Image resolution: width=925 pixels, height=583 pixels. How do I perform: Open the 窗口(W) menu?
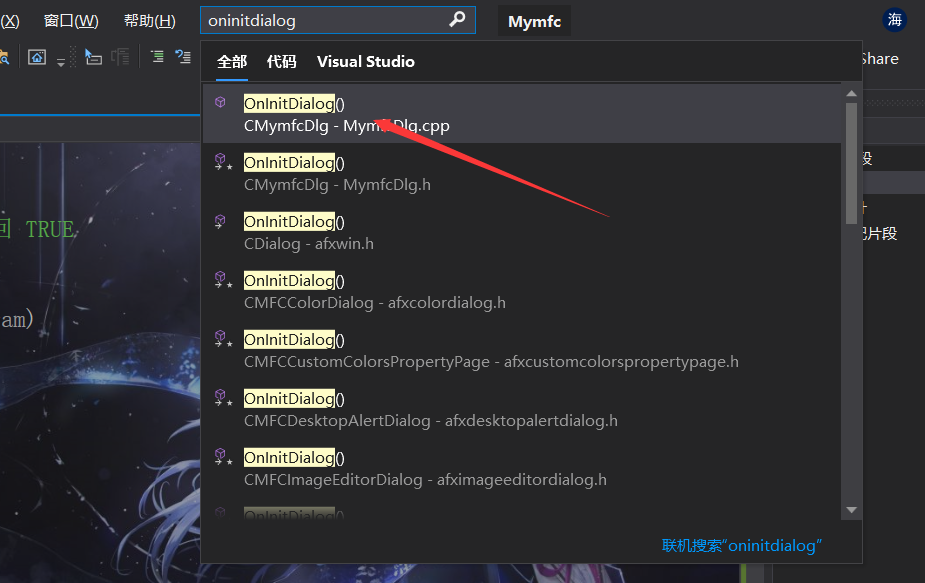click(71, 21)
